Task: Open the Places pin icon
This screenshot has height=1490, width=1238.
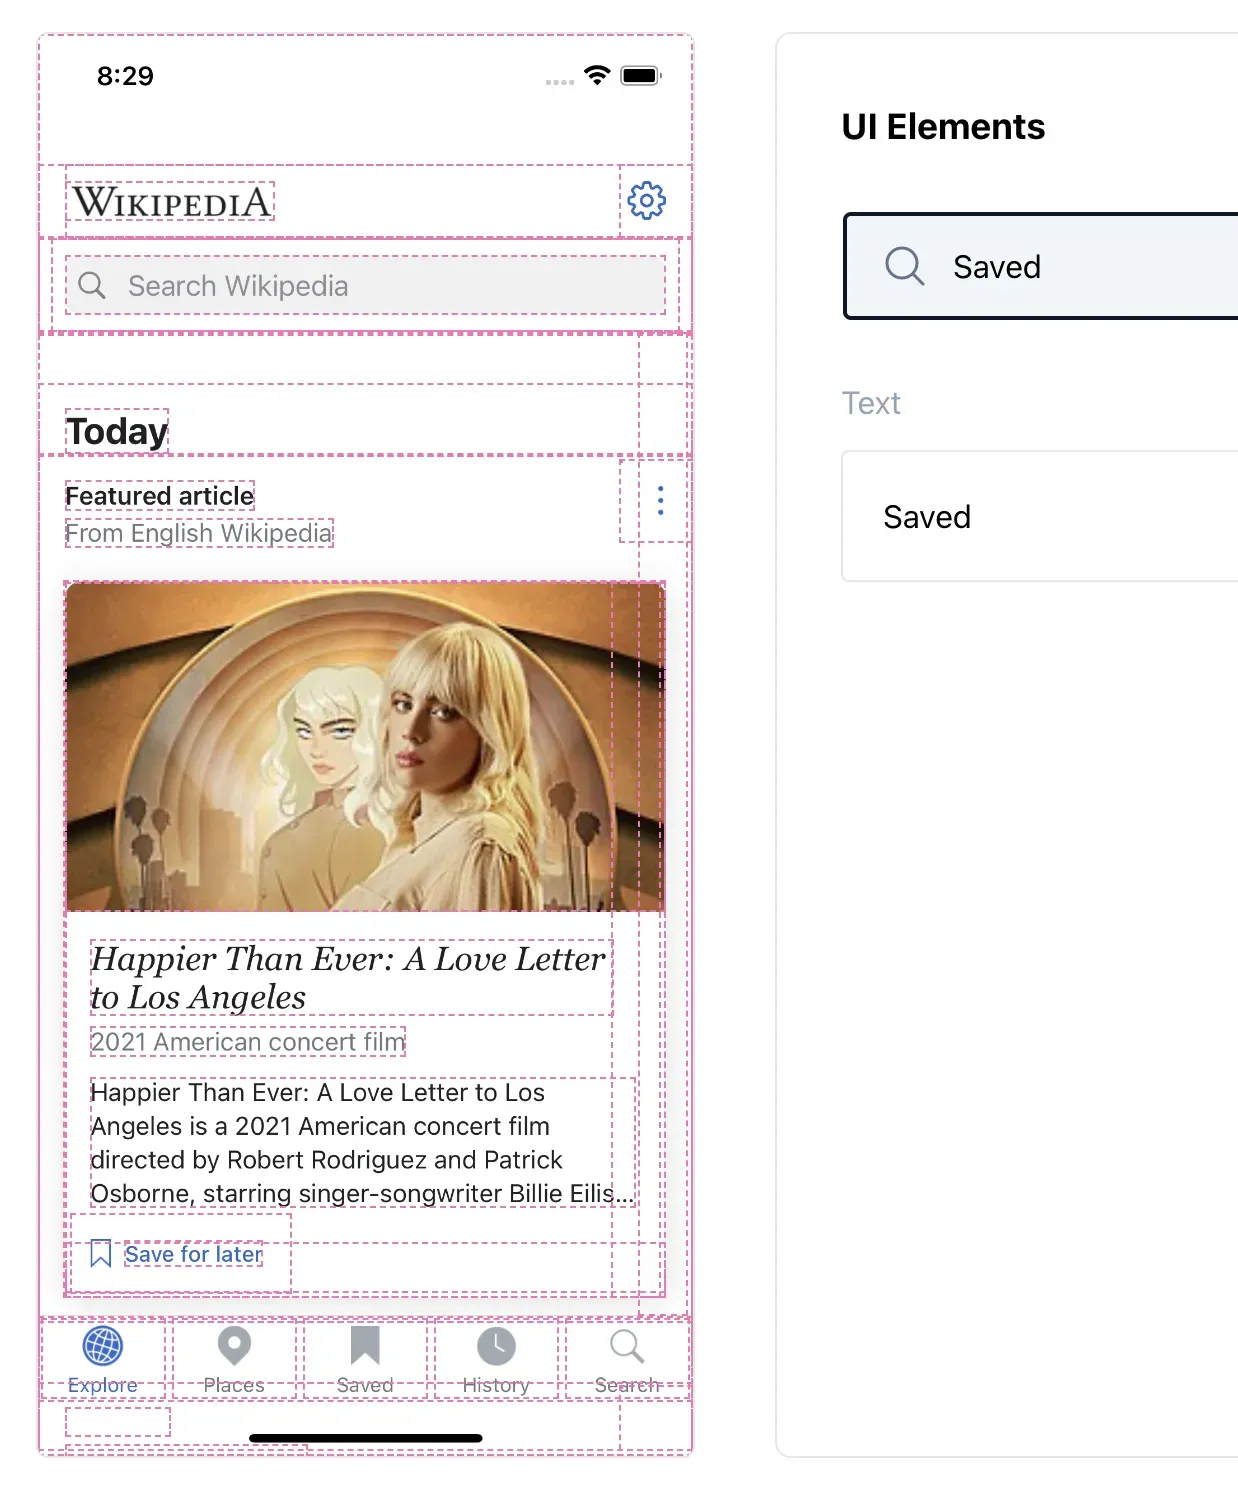Action: (234, 1346)
